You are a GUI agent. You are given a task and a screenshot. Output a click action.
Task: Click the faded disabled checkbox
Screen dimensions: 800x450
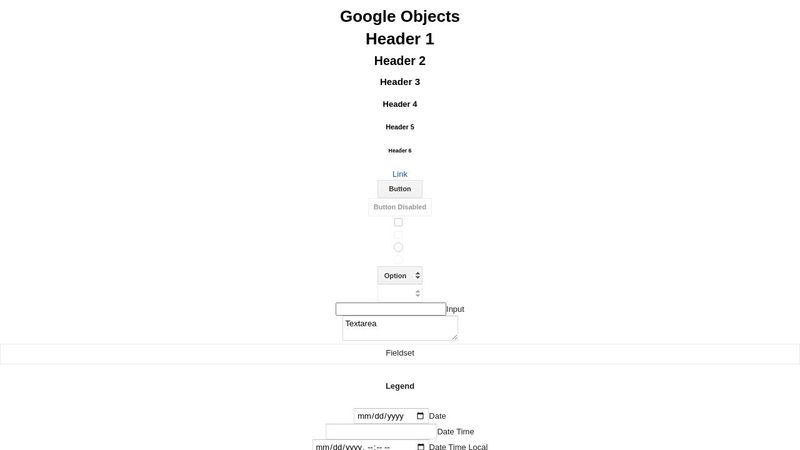tap(398, 235)
